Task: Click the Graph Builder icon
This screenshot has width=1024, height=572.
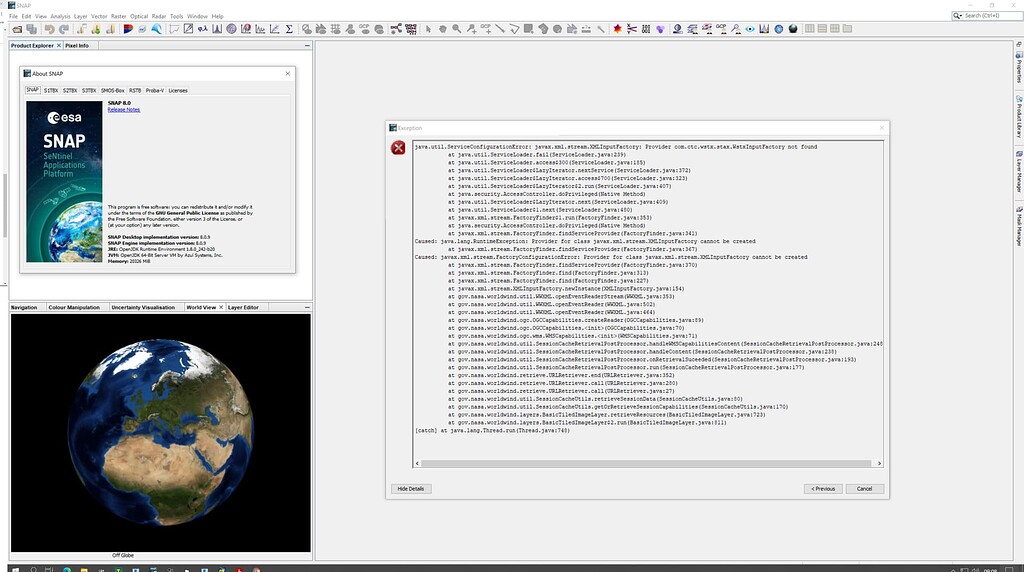Action: [396, 28]
